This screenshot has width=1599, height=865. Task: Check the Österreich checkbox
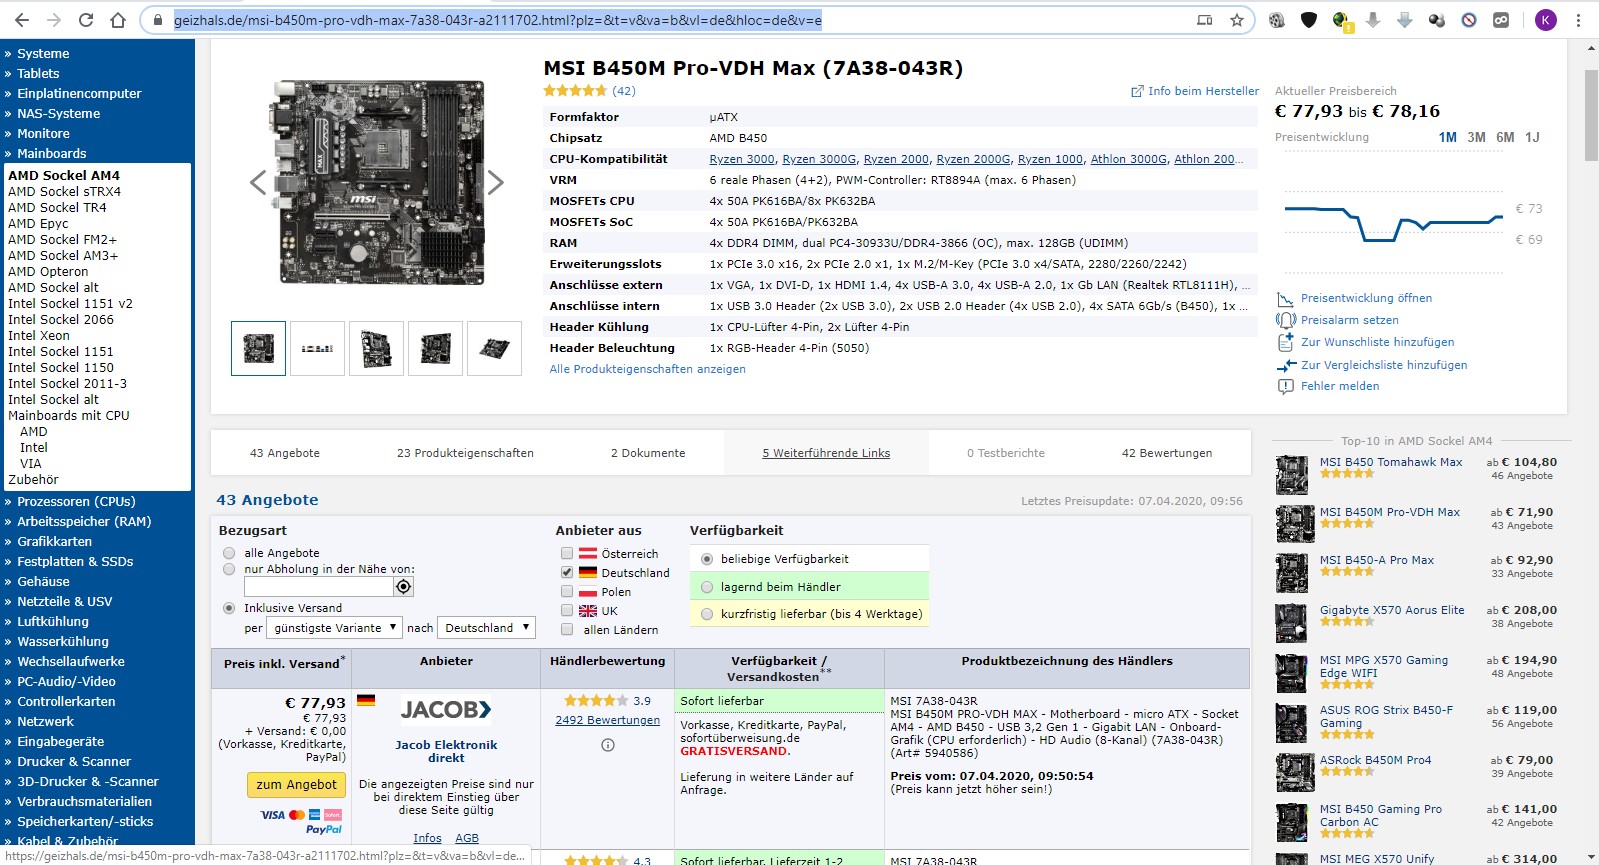click(567, 553)
